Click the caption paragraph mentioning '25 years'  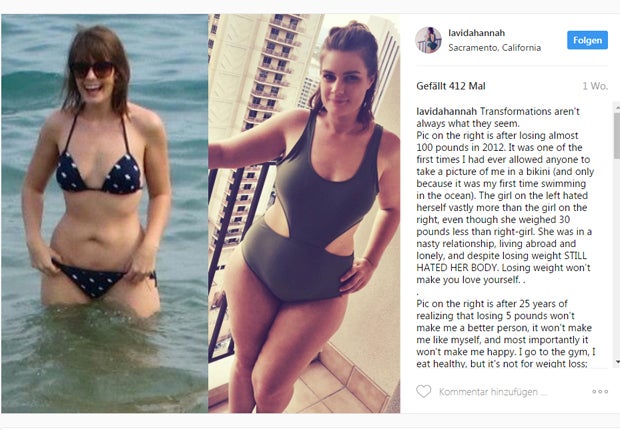(505, 333)
